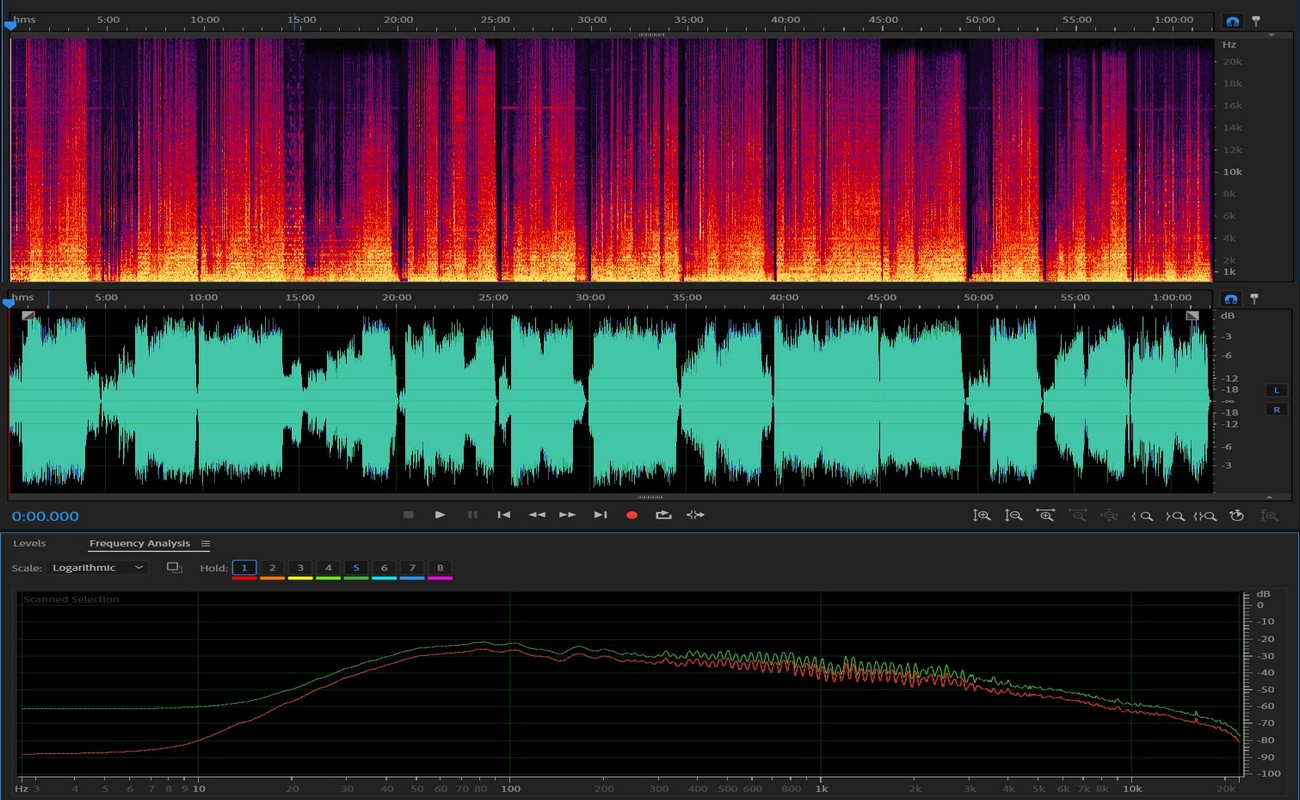This screenshot has height=800, width=1300.
Task: Click the 0:00.000 timecode display
Action: (45, 517)
